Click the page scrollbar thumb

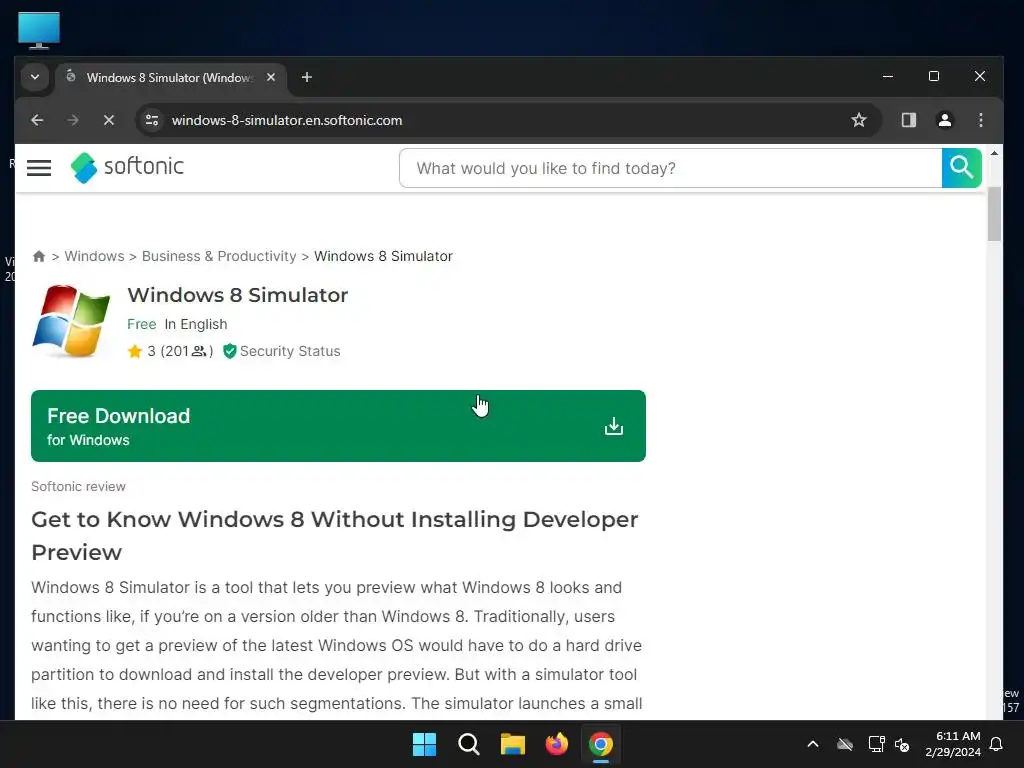click(994, 214)
